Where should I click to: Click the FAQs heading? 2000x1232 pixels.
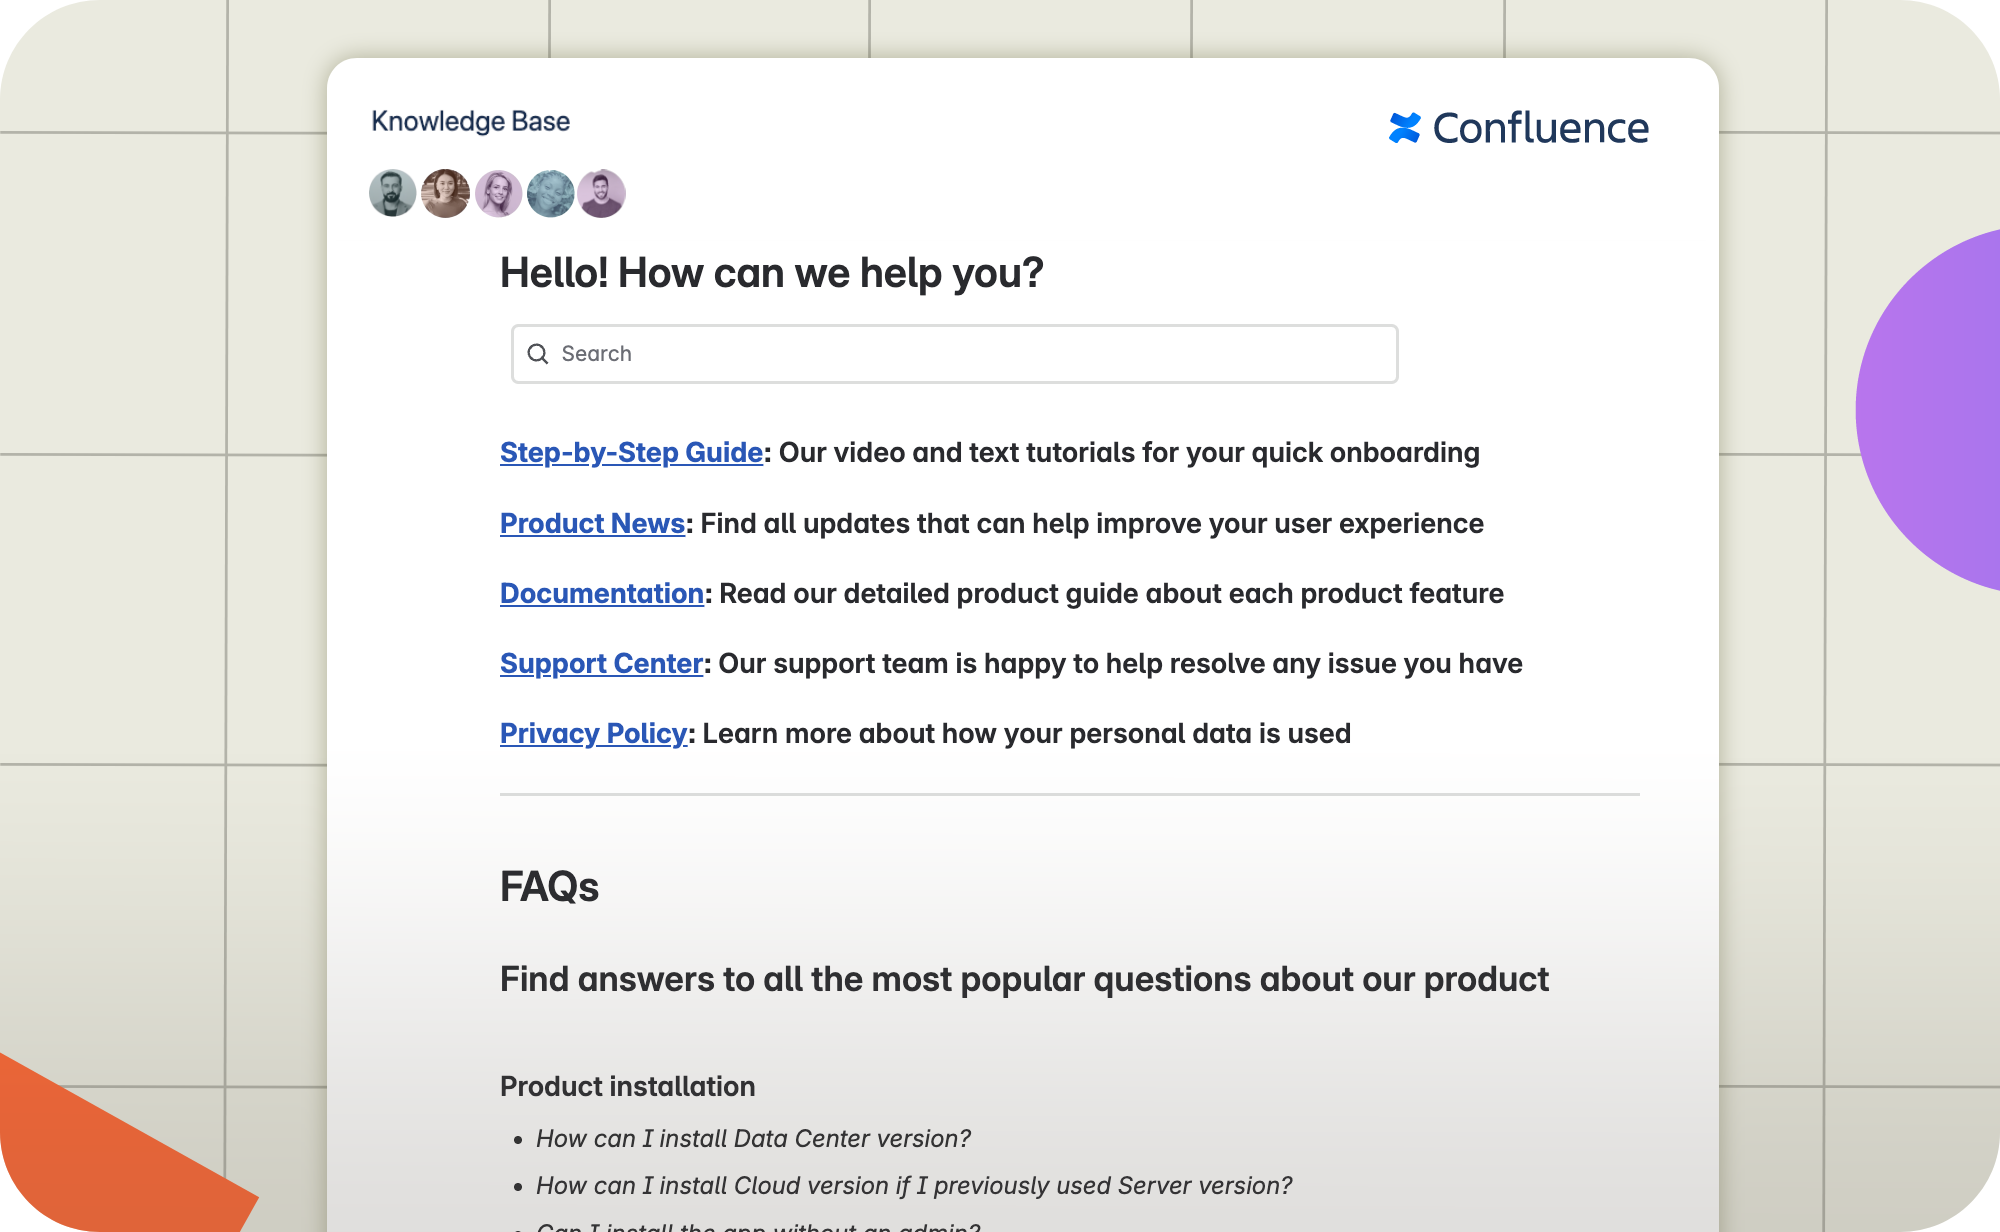[x=549, y=887]
